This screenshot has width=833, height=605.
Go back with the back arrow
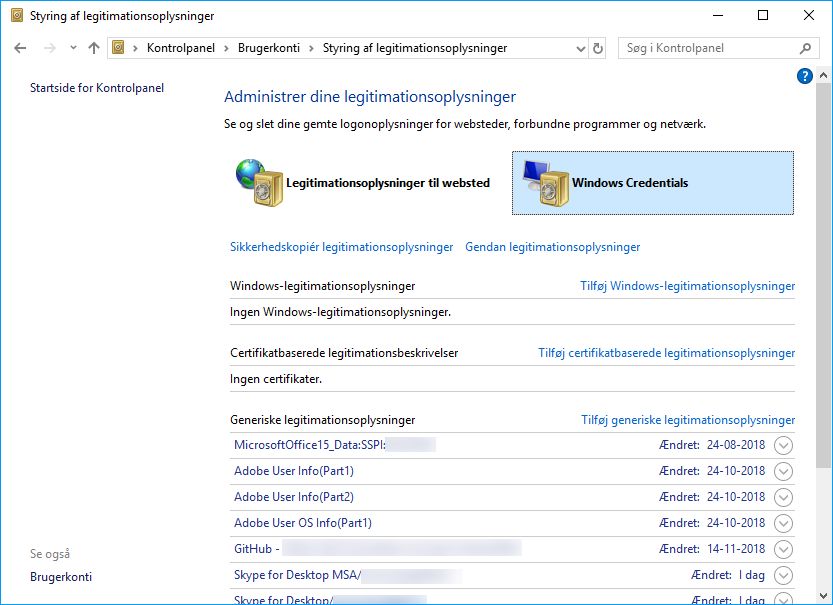click(20, 48)
